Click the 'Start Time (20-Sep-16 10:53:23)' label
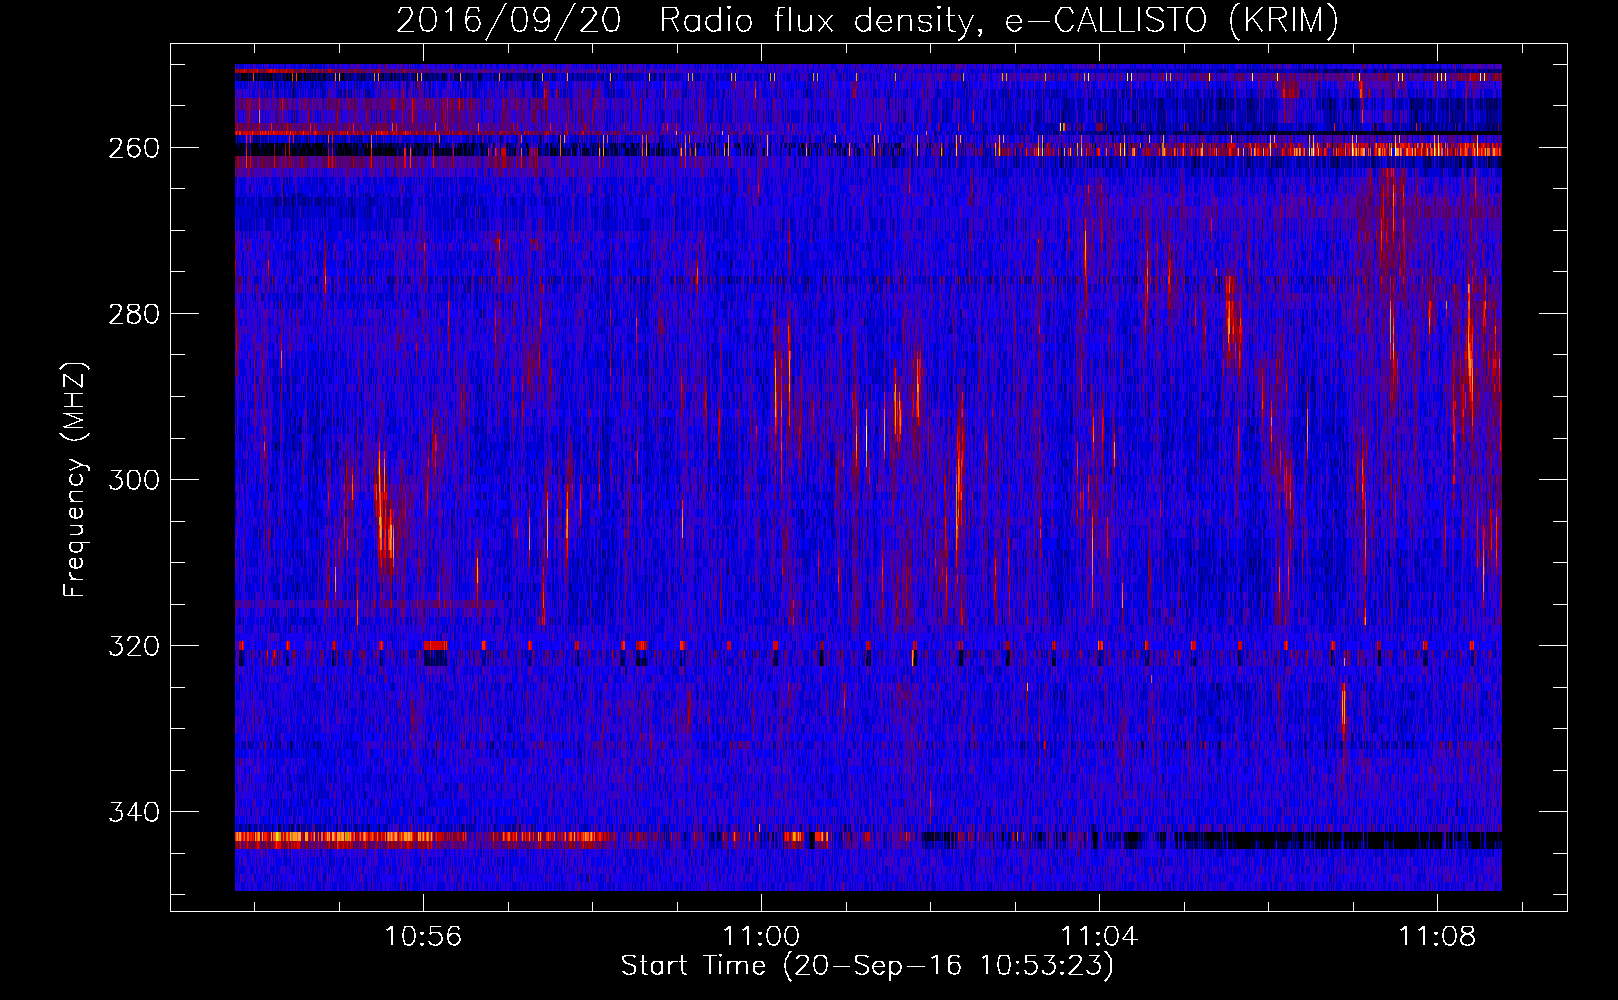 [x=867, y=966]
